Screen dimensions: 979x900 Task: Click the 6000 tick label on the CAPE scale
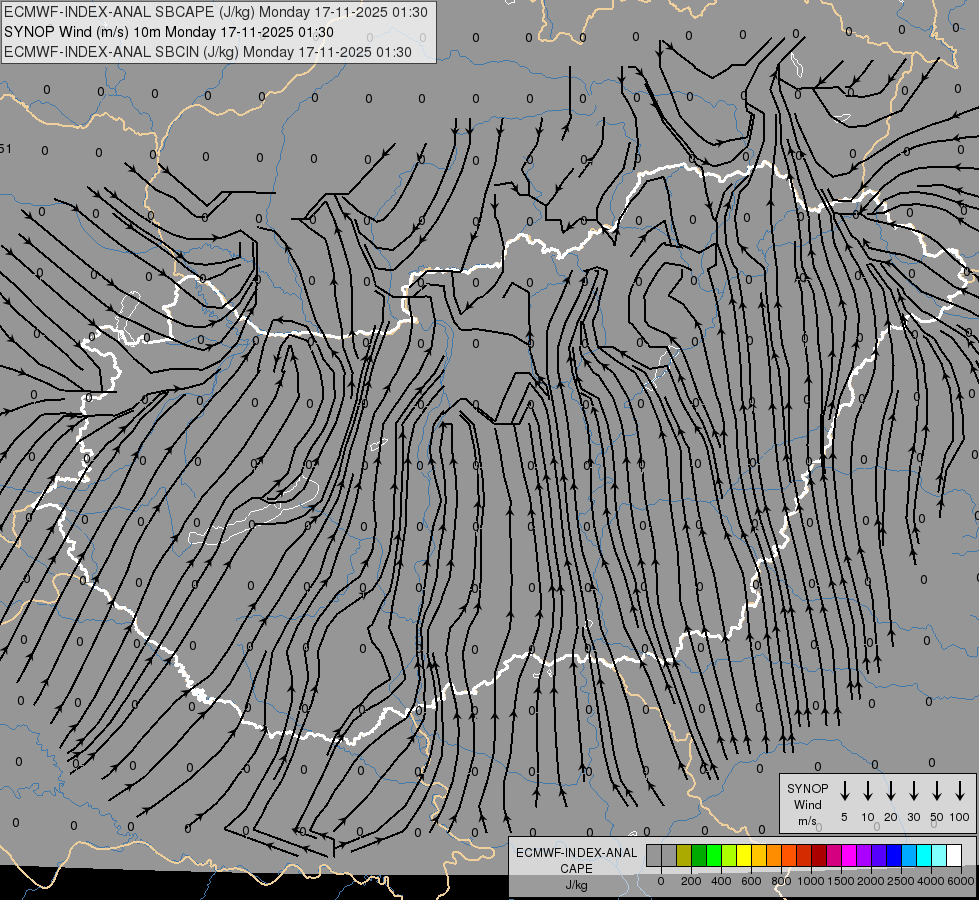coord(961,881)
